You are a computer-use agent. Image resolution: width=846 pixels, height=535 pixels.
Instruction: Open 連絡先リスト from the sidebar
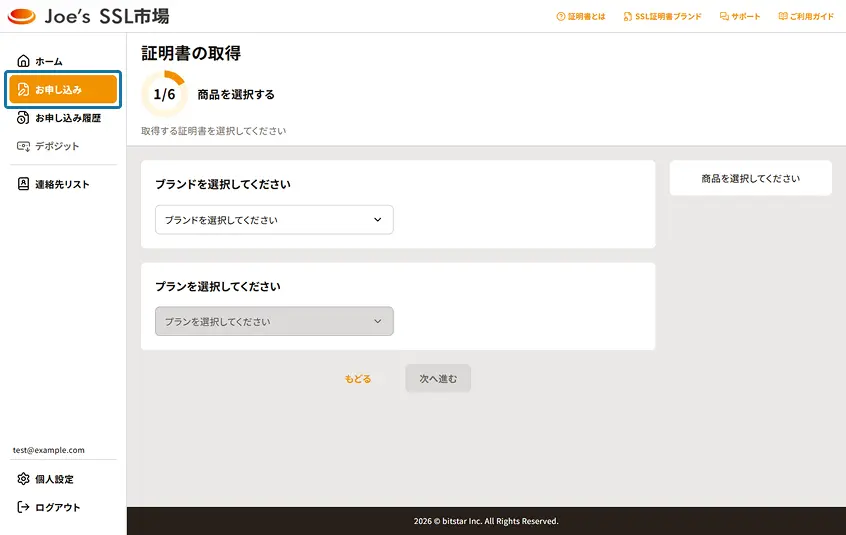pos(63,184)
